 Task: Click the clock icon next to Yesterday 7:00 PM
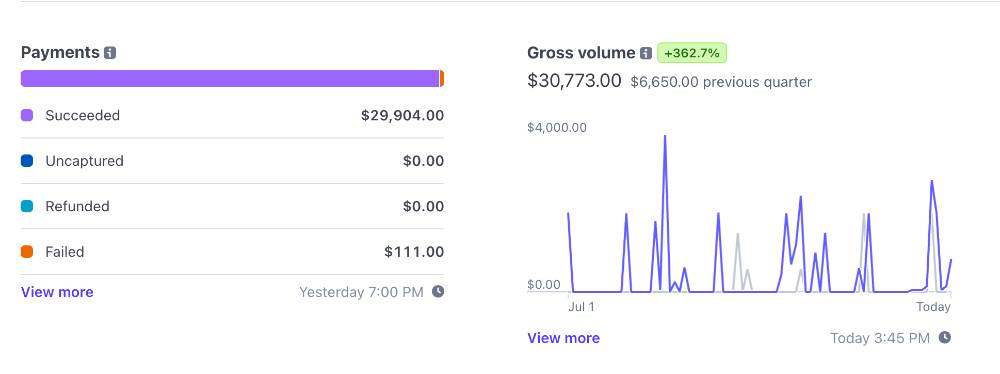pos(438,292)
